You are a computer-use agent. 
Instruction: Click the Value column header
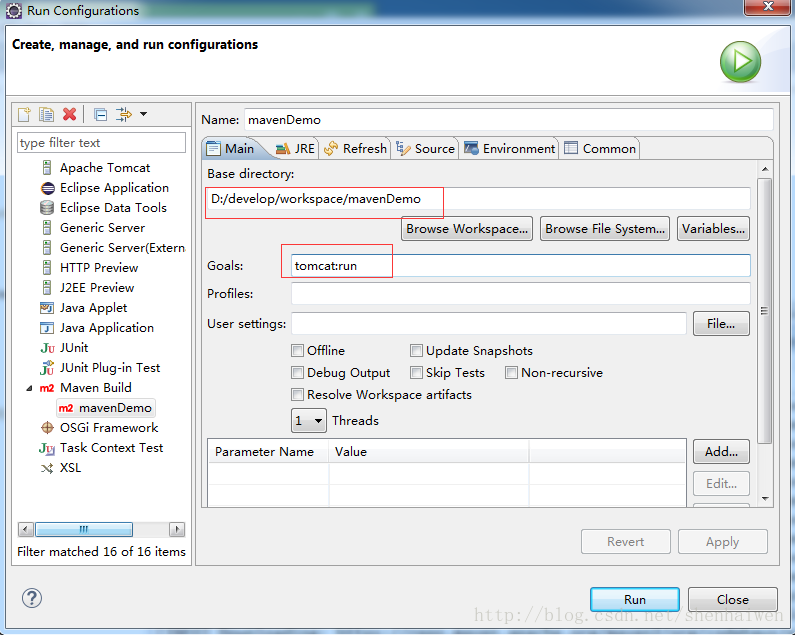point(429,451)
